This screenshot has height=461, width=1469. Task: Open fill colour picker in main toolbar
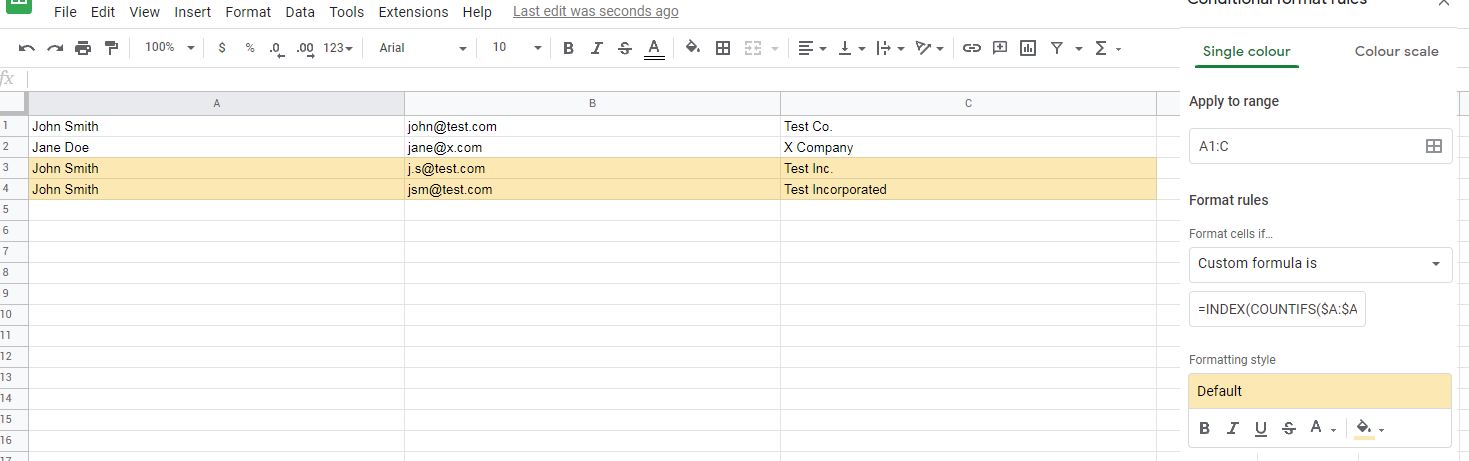coord(693,48)
